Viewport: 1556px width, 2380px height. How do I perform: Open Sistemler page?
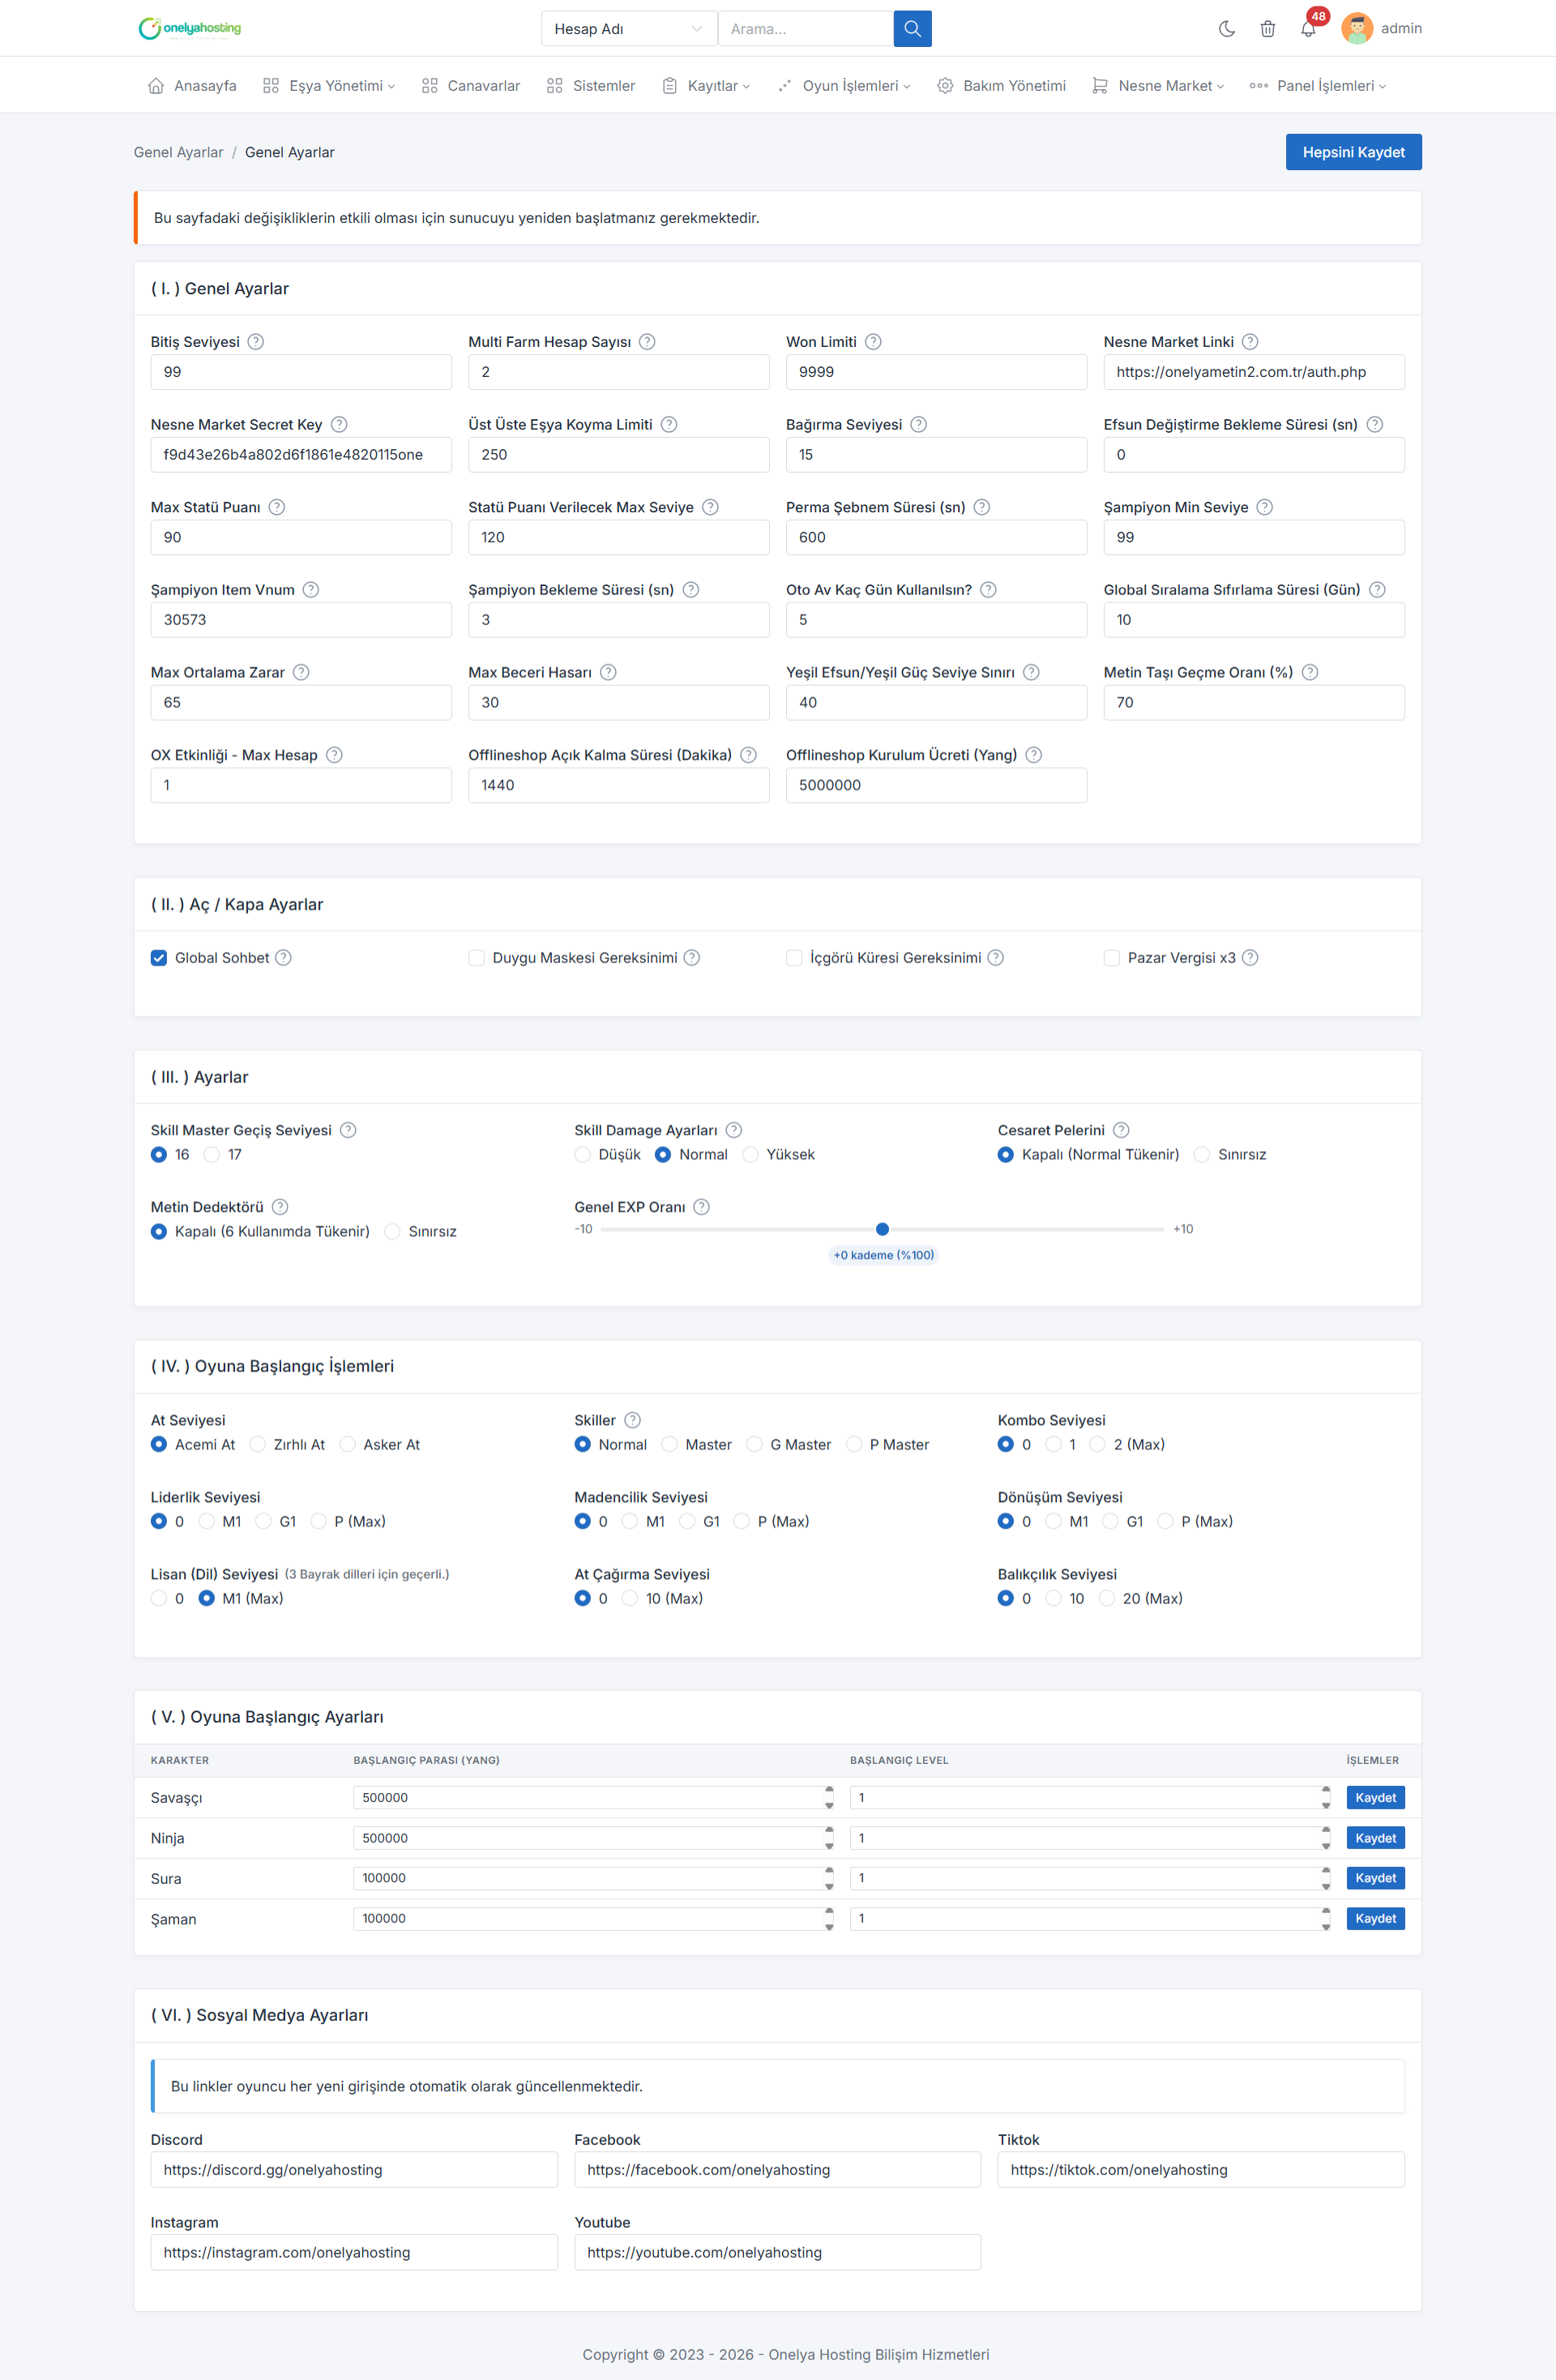[591, 86]
